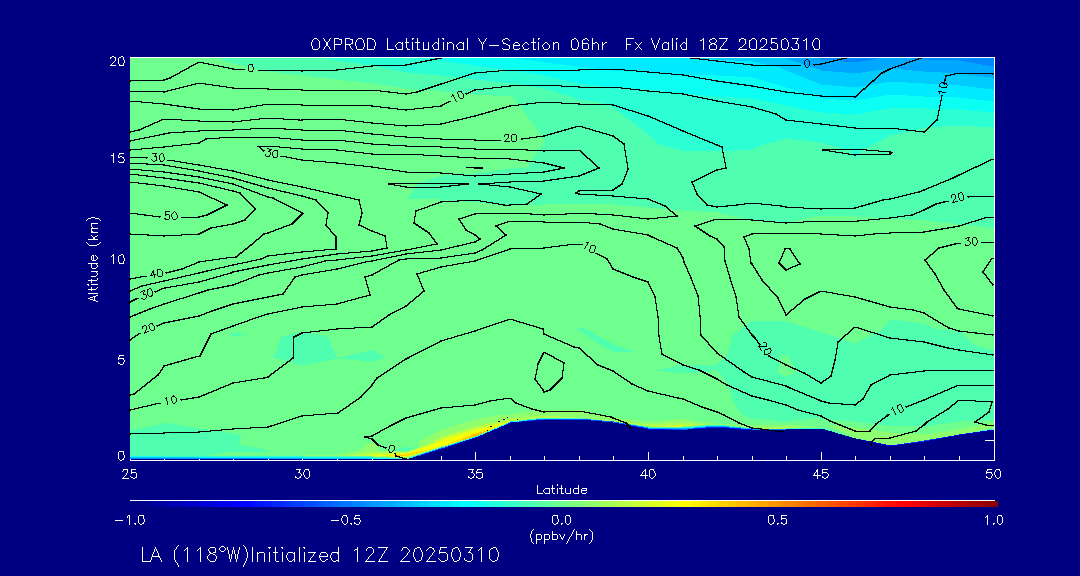
Task: Click the contour line label "50"
Action: point(171,216)
